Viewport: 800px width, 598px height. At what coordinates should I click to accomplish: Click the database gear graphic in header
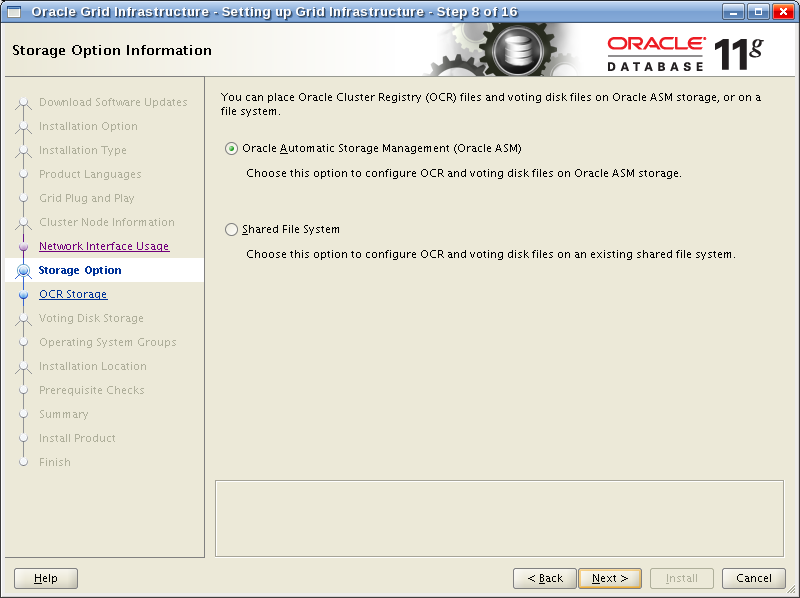517,50
